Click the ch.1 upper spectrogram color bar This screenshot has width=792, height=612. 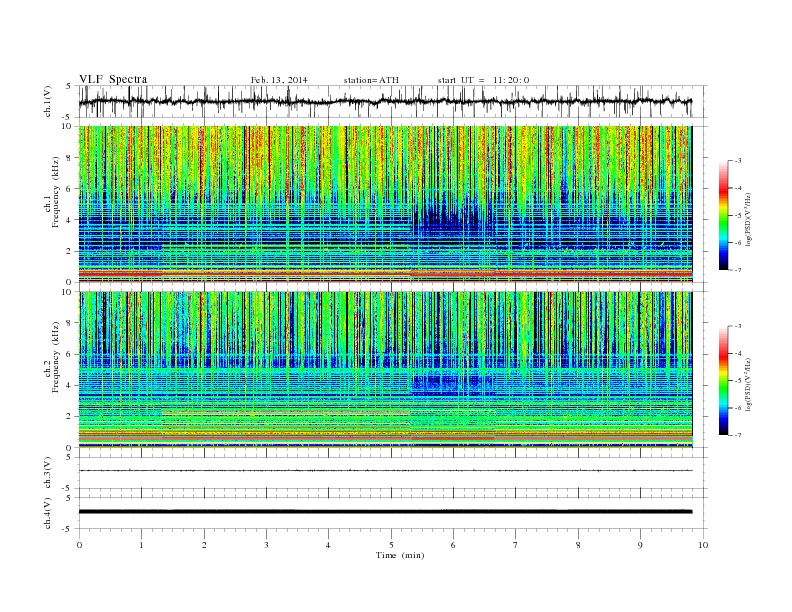click(x=723, y=215)
